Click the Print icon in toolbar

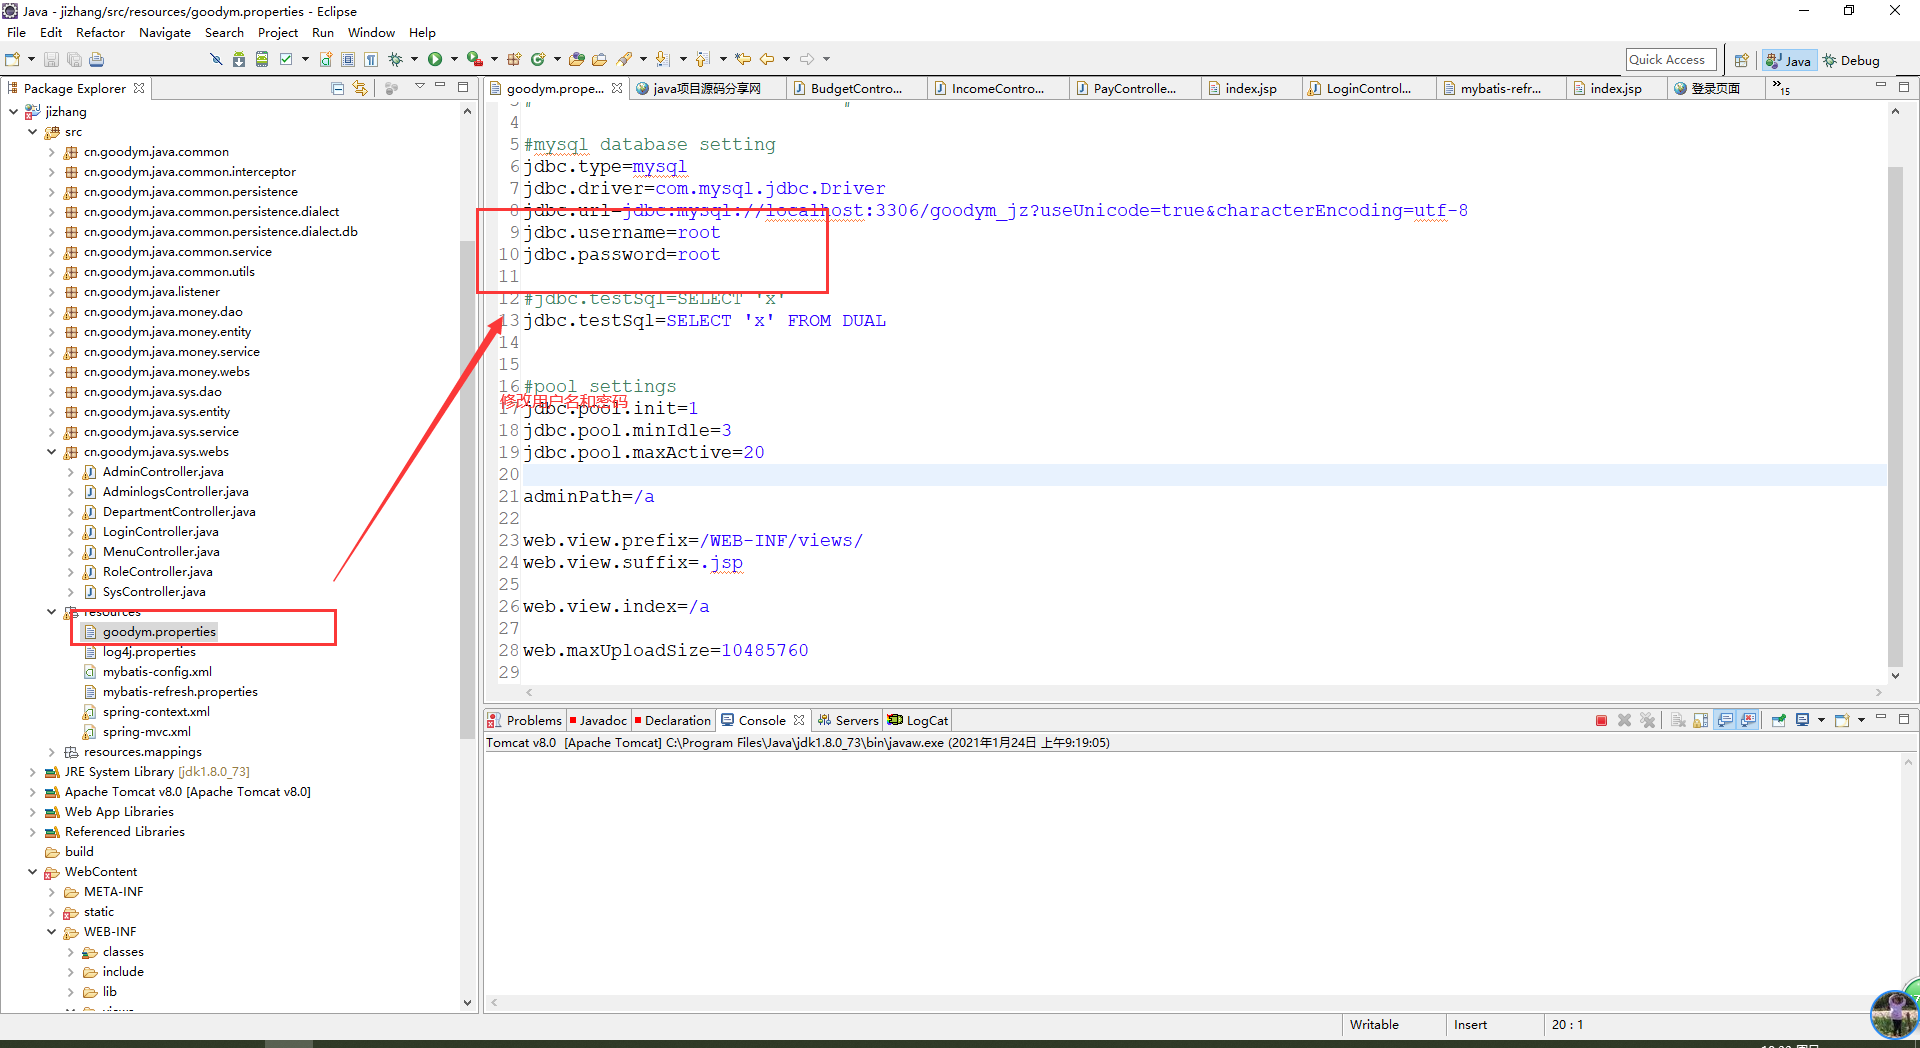[96, 60]
